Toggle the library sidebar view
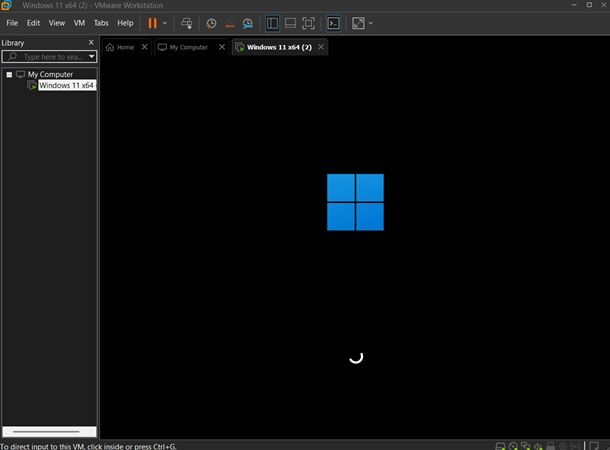 click(x=272, y=23)
